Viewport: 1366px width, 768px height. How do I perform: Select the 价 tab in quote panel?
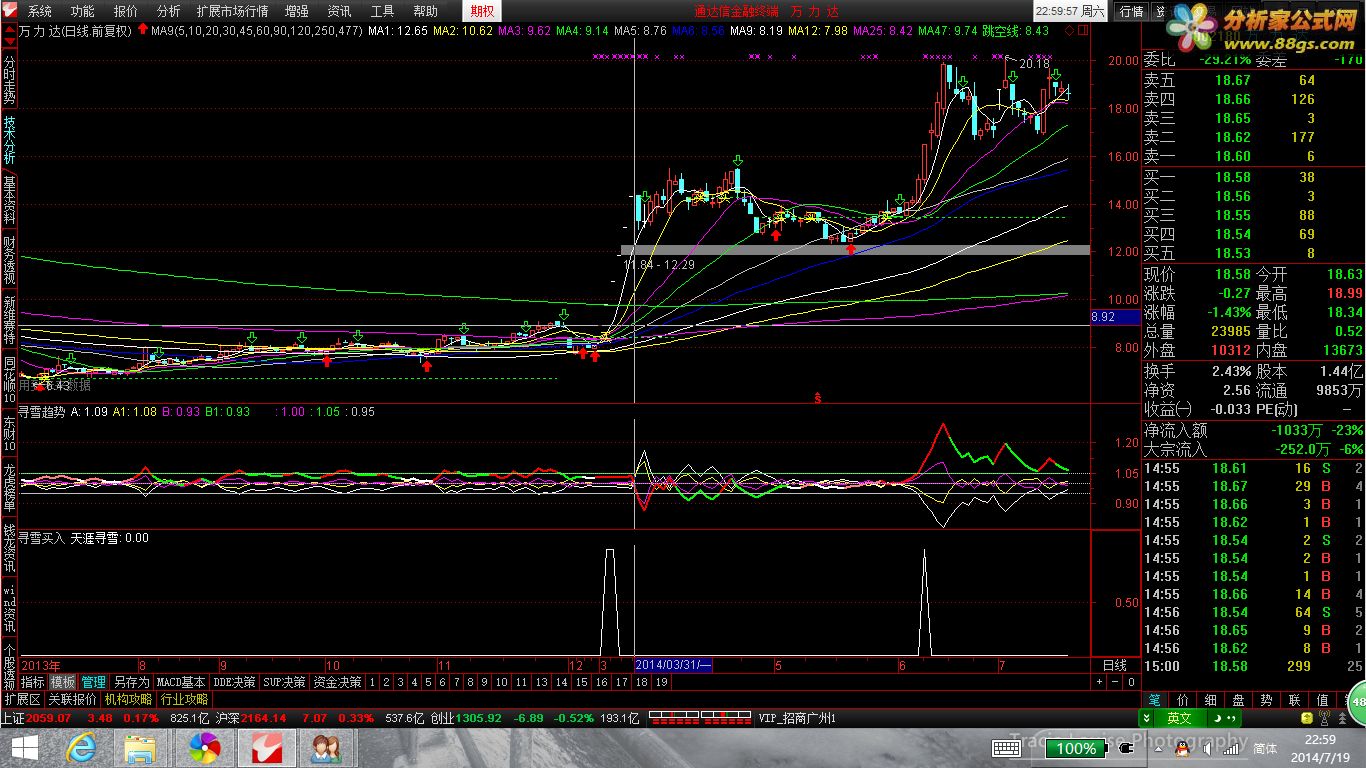click(x=1183, y=700)
